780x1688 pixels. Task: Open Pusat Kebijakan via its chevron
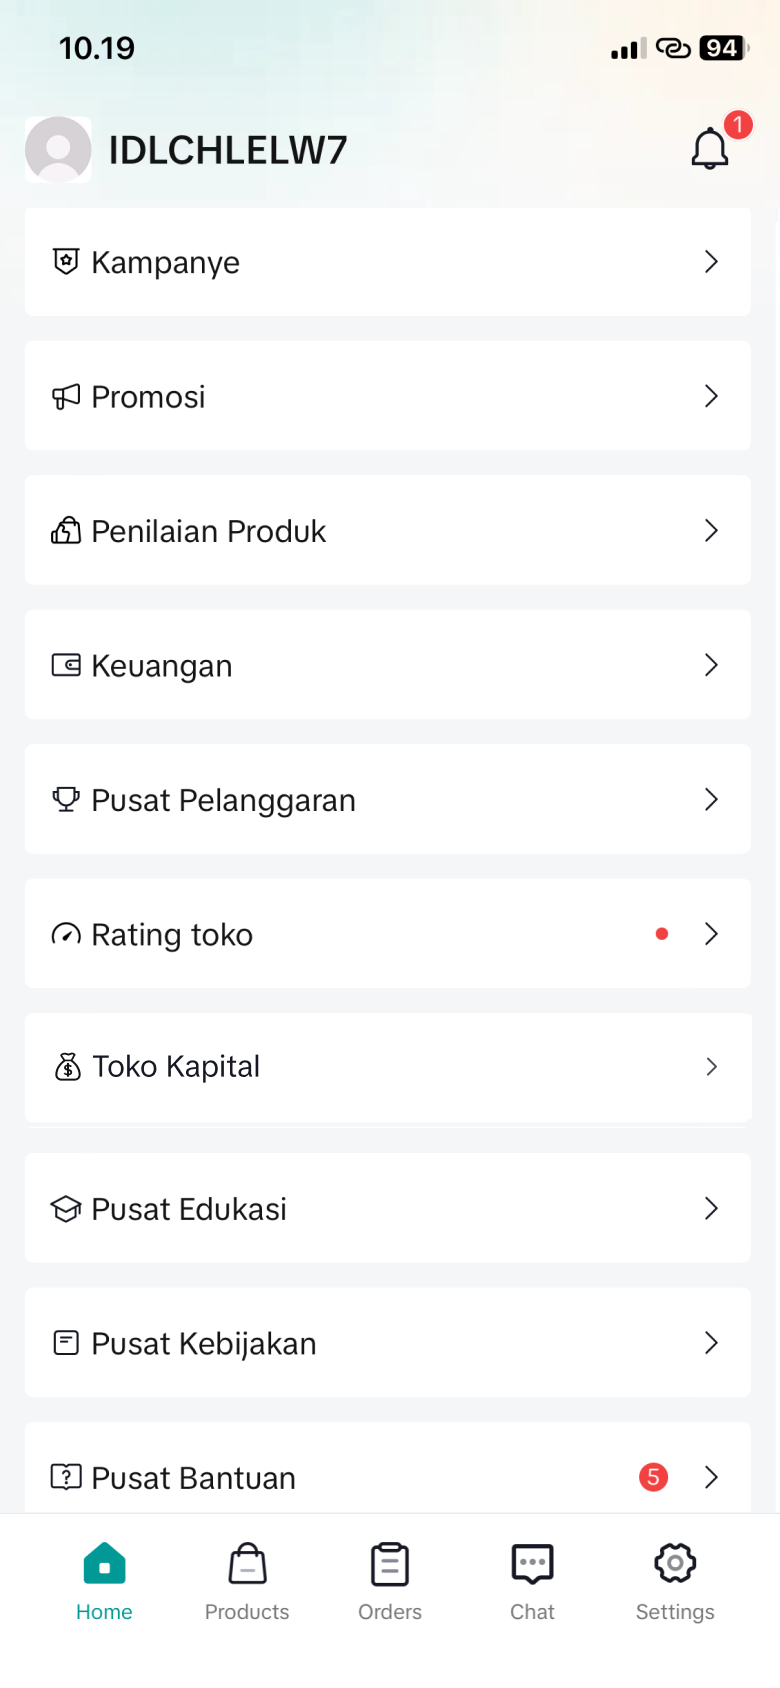711,1343
